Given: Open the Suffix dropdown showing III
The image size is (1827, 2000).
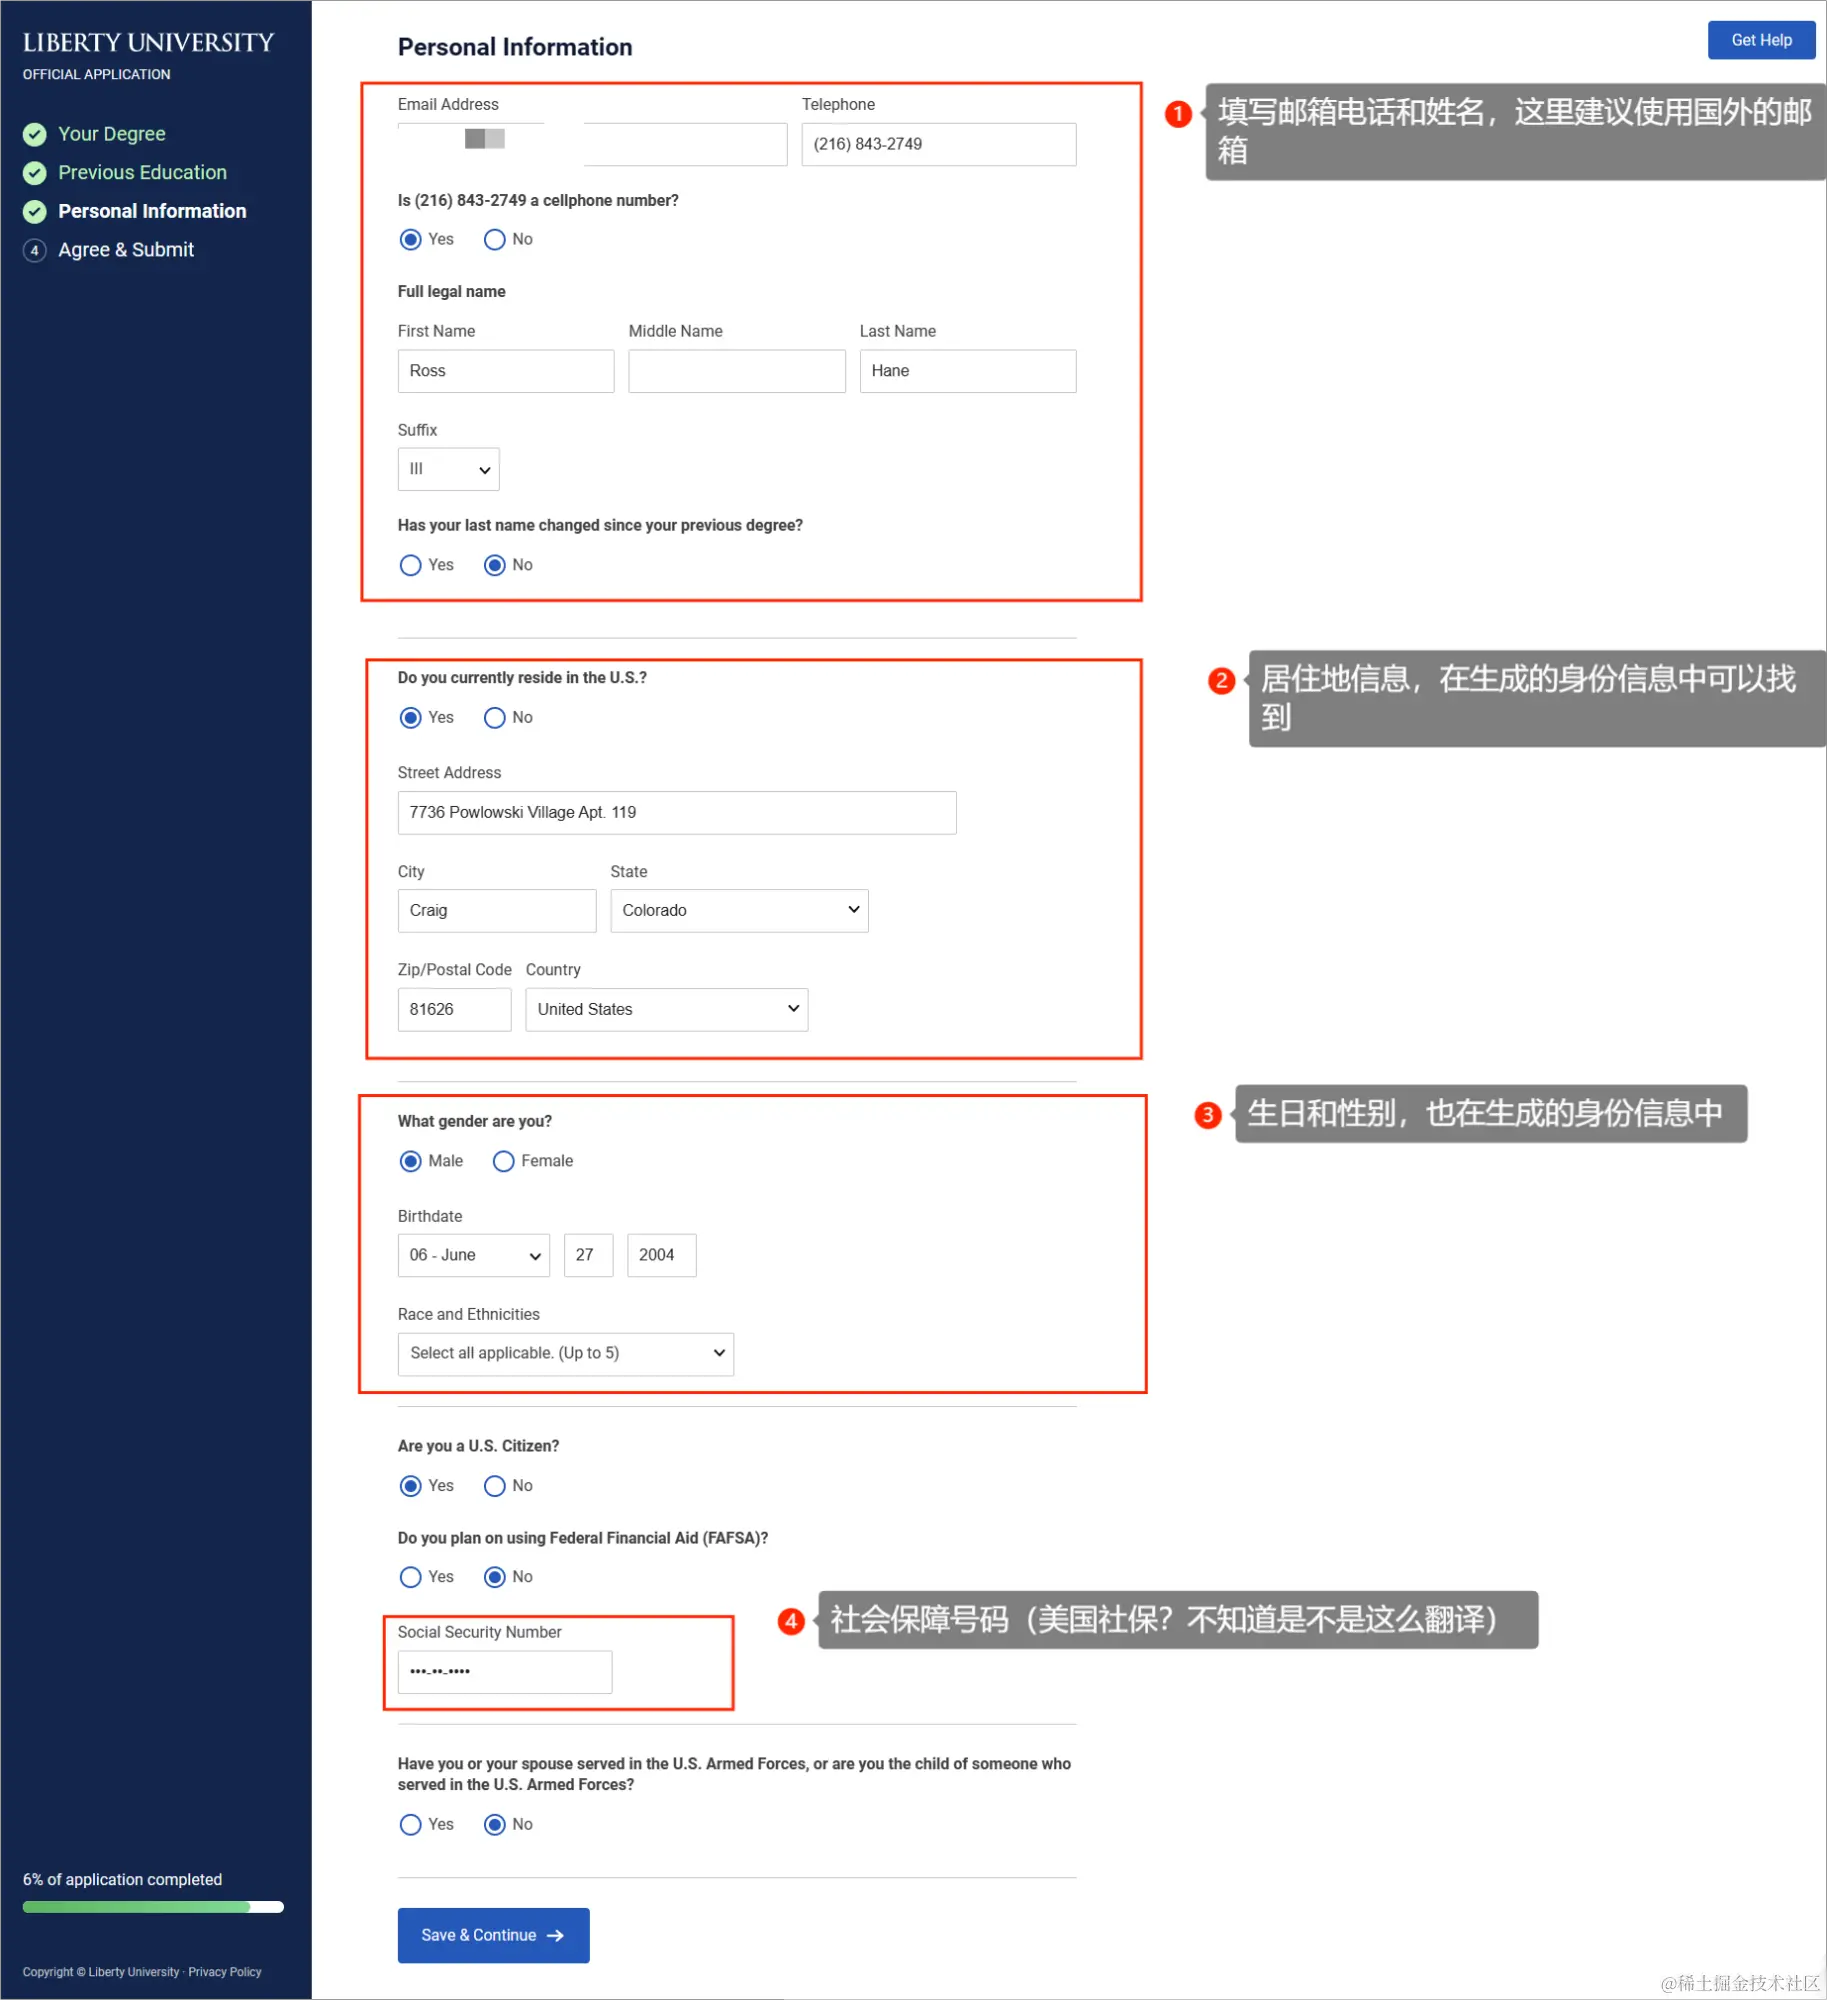Looking at the screenshot, I should (447, 468).
